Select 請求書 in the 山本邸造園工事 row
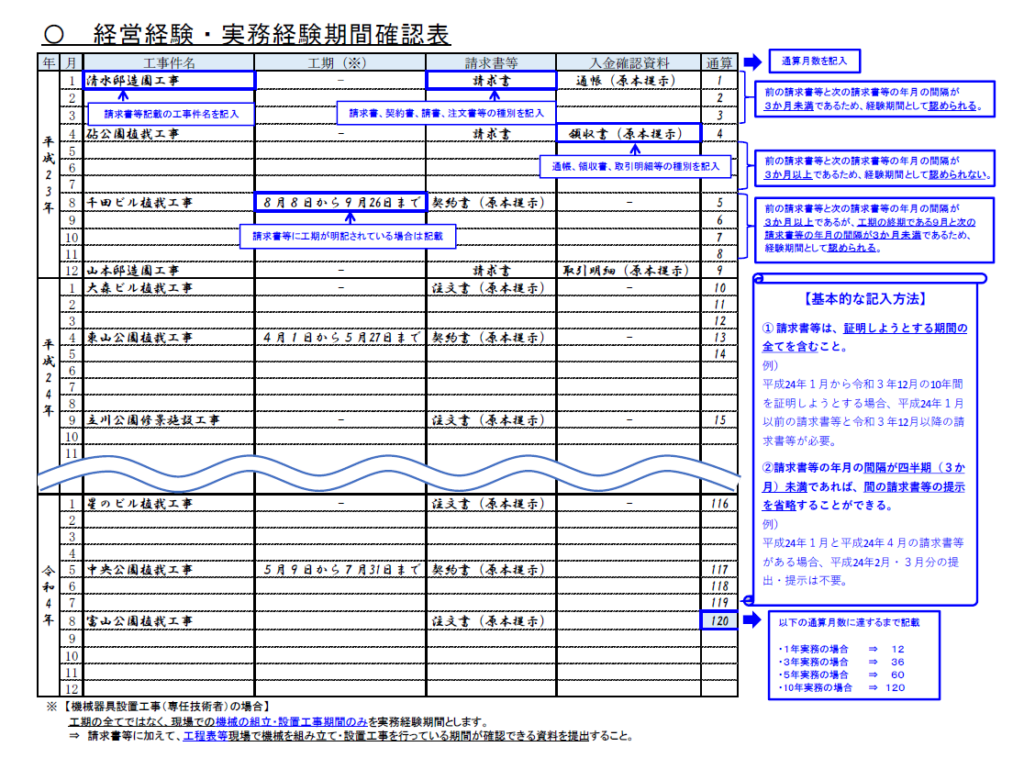Screen dimensions: 1024x758 pyautogui.click(x=492, y=270)
